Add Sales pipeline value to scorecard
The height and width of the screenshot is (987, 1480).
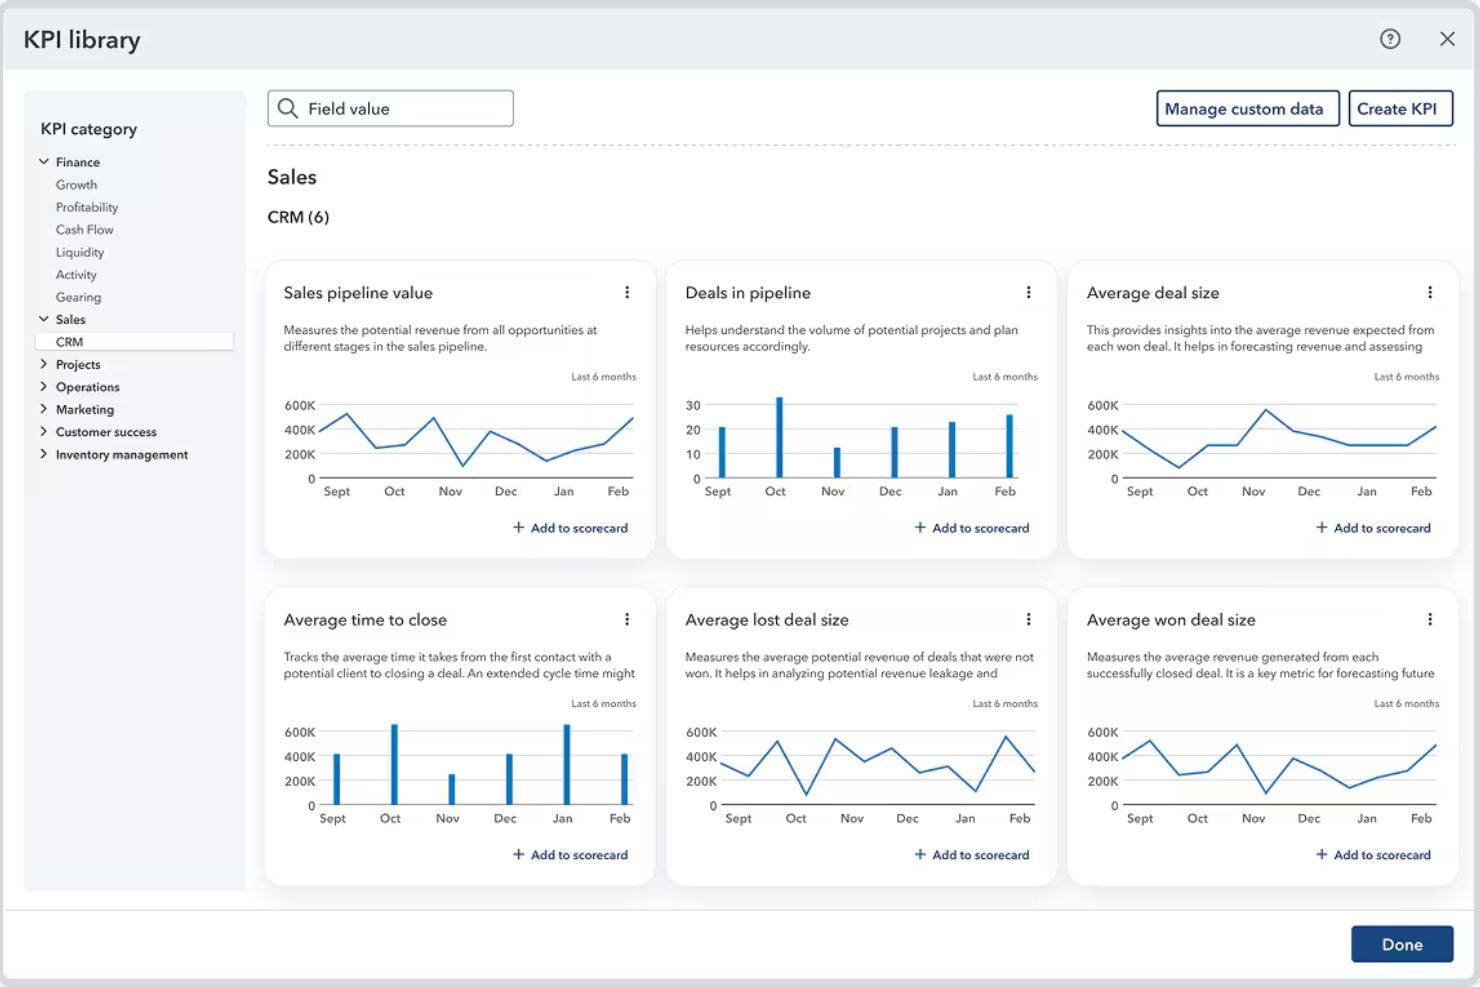[x=570, y=527]
